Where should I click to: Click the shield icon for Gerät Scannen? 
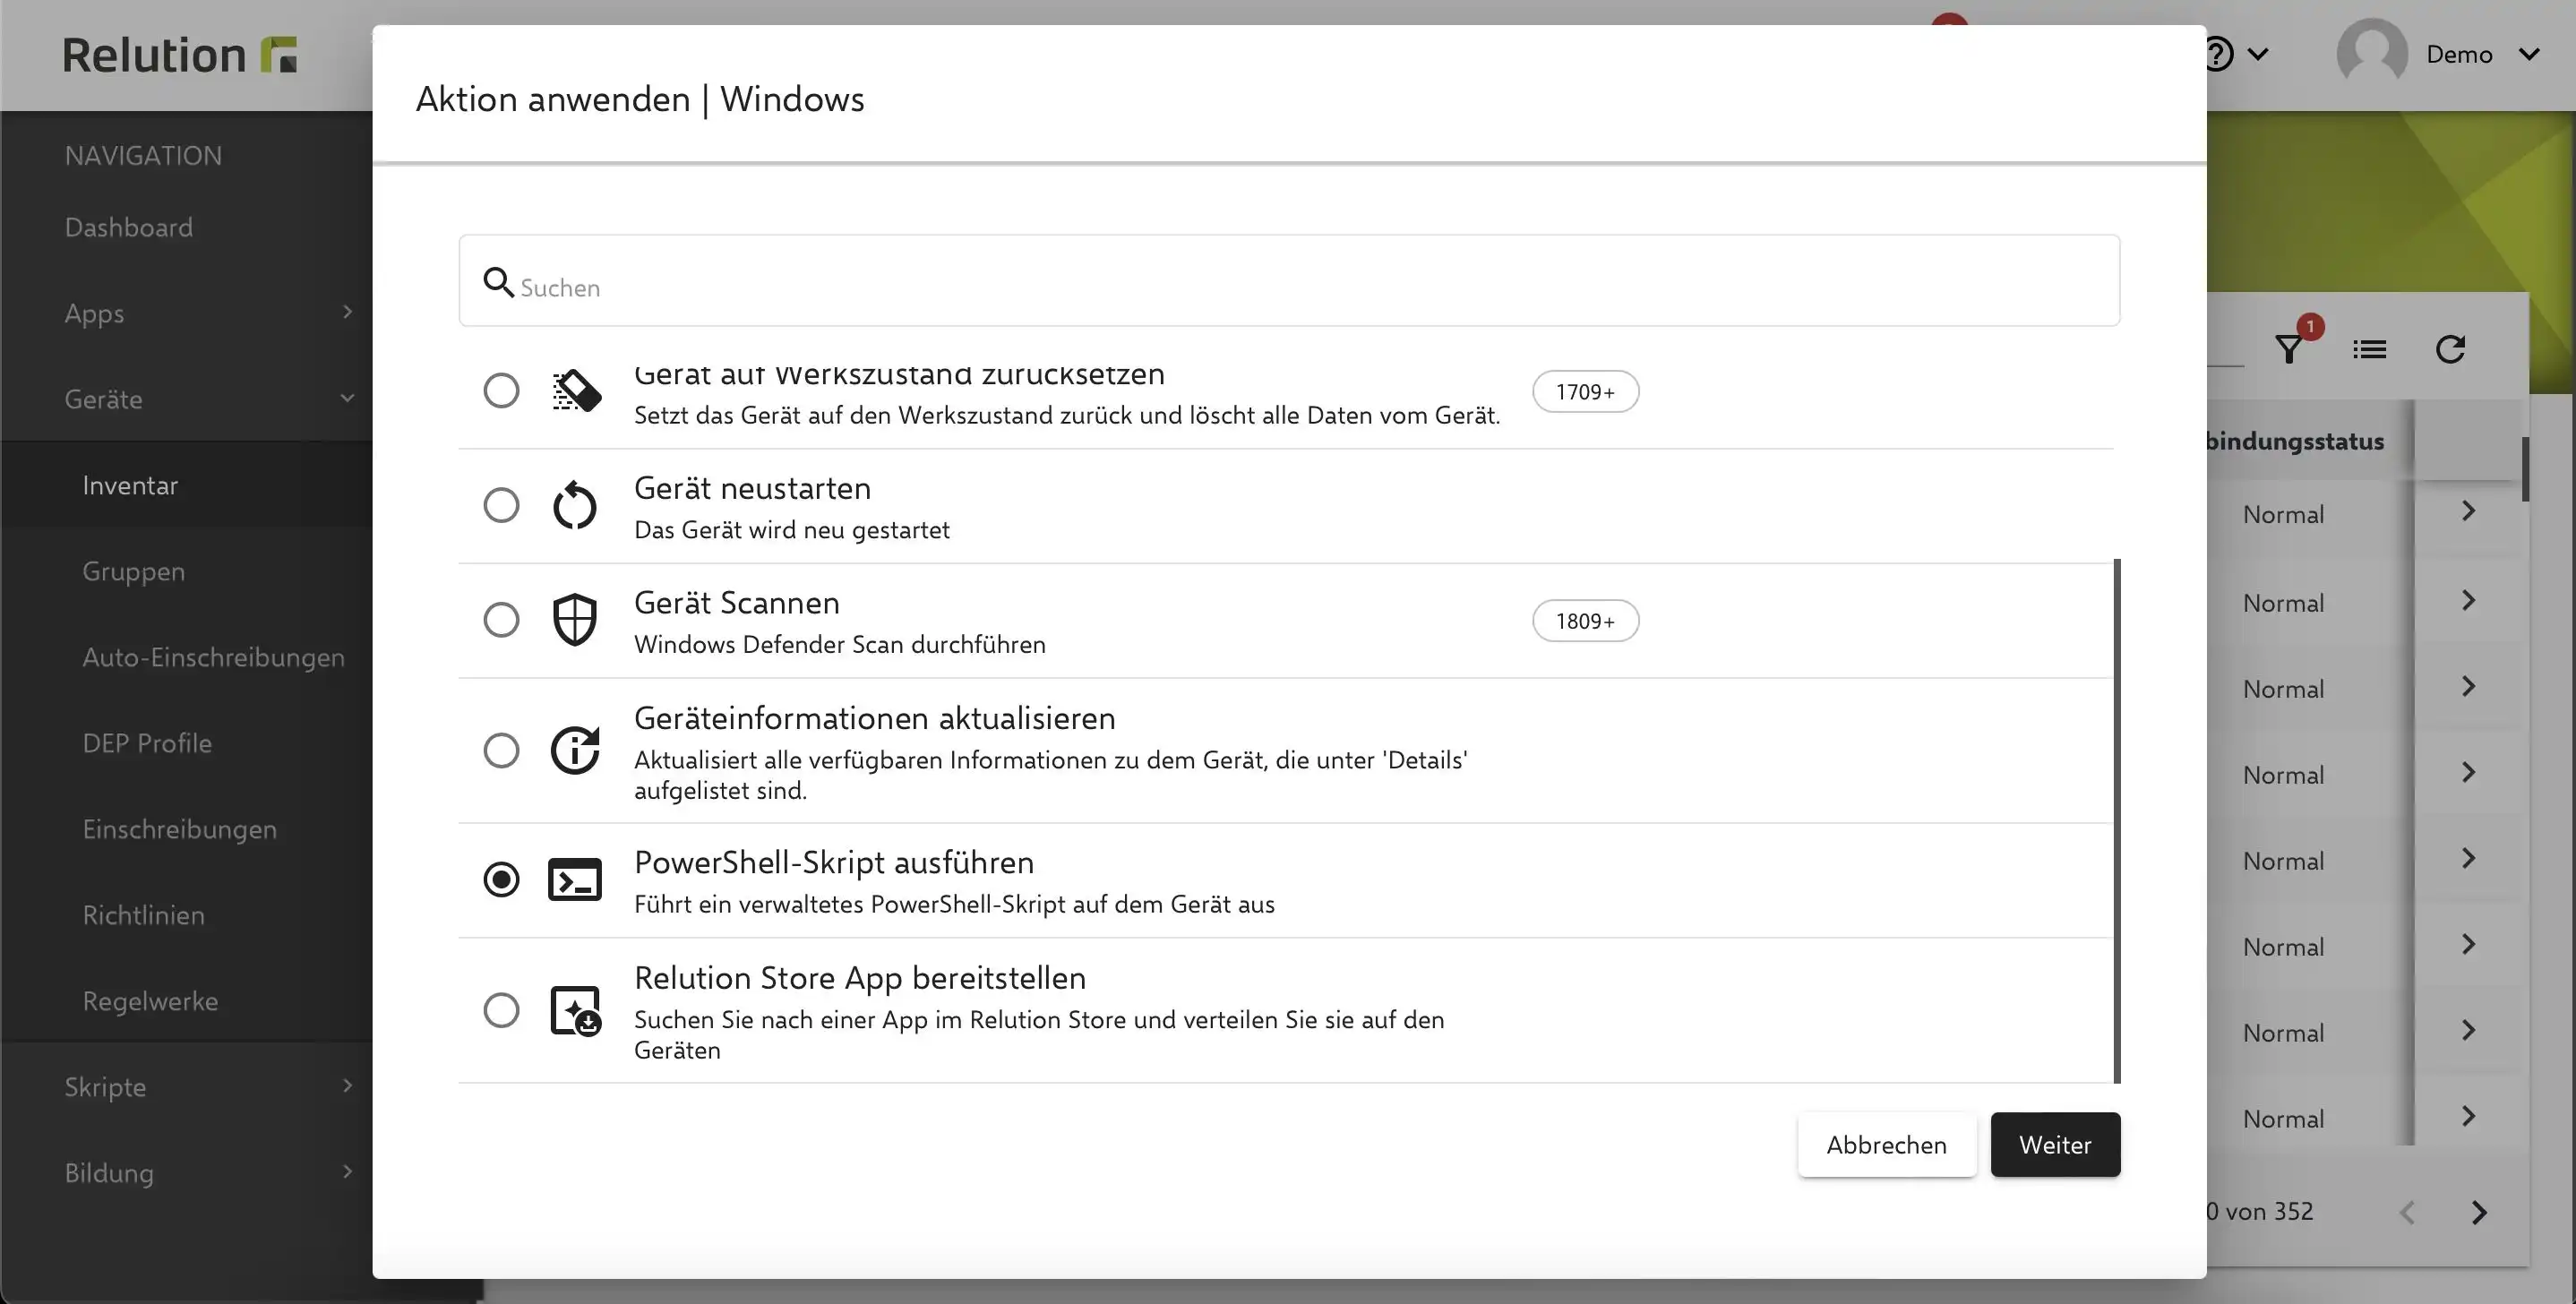pyautogui.click(x=575, y=620)
